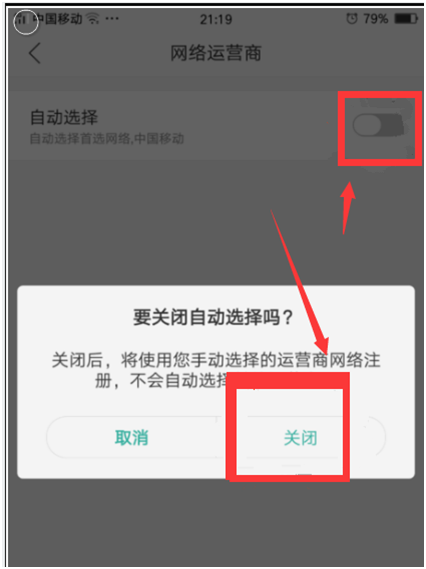Tap the 要关闭自动选择吗? dialog title
This screenshot has width=426, height=569.
[x=213, y=317]
